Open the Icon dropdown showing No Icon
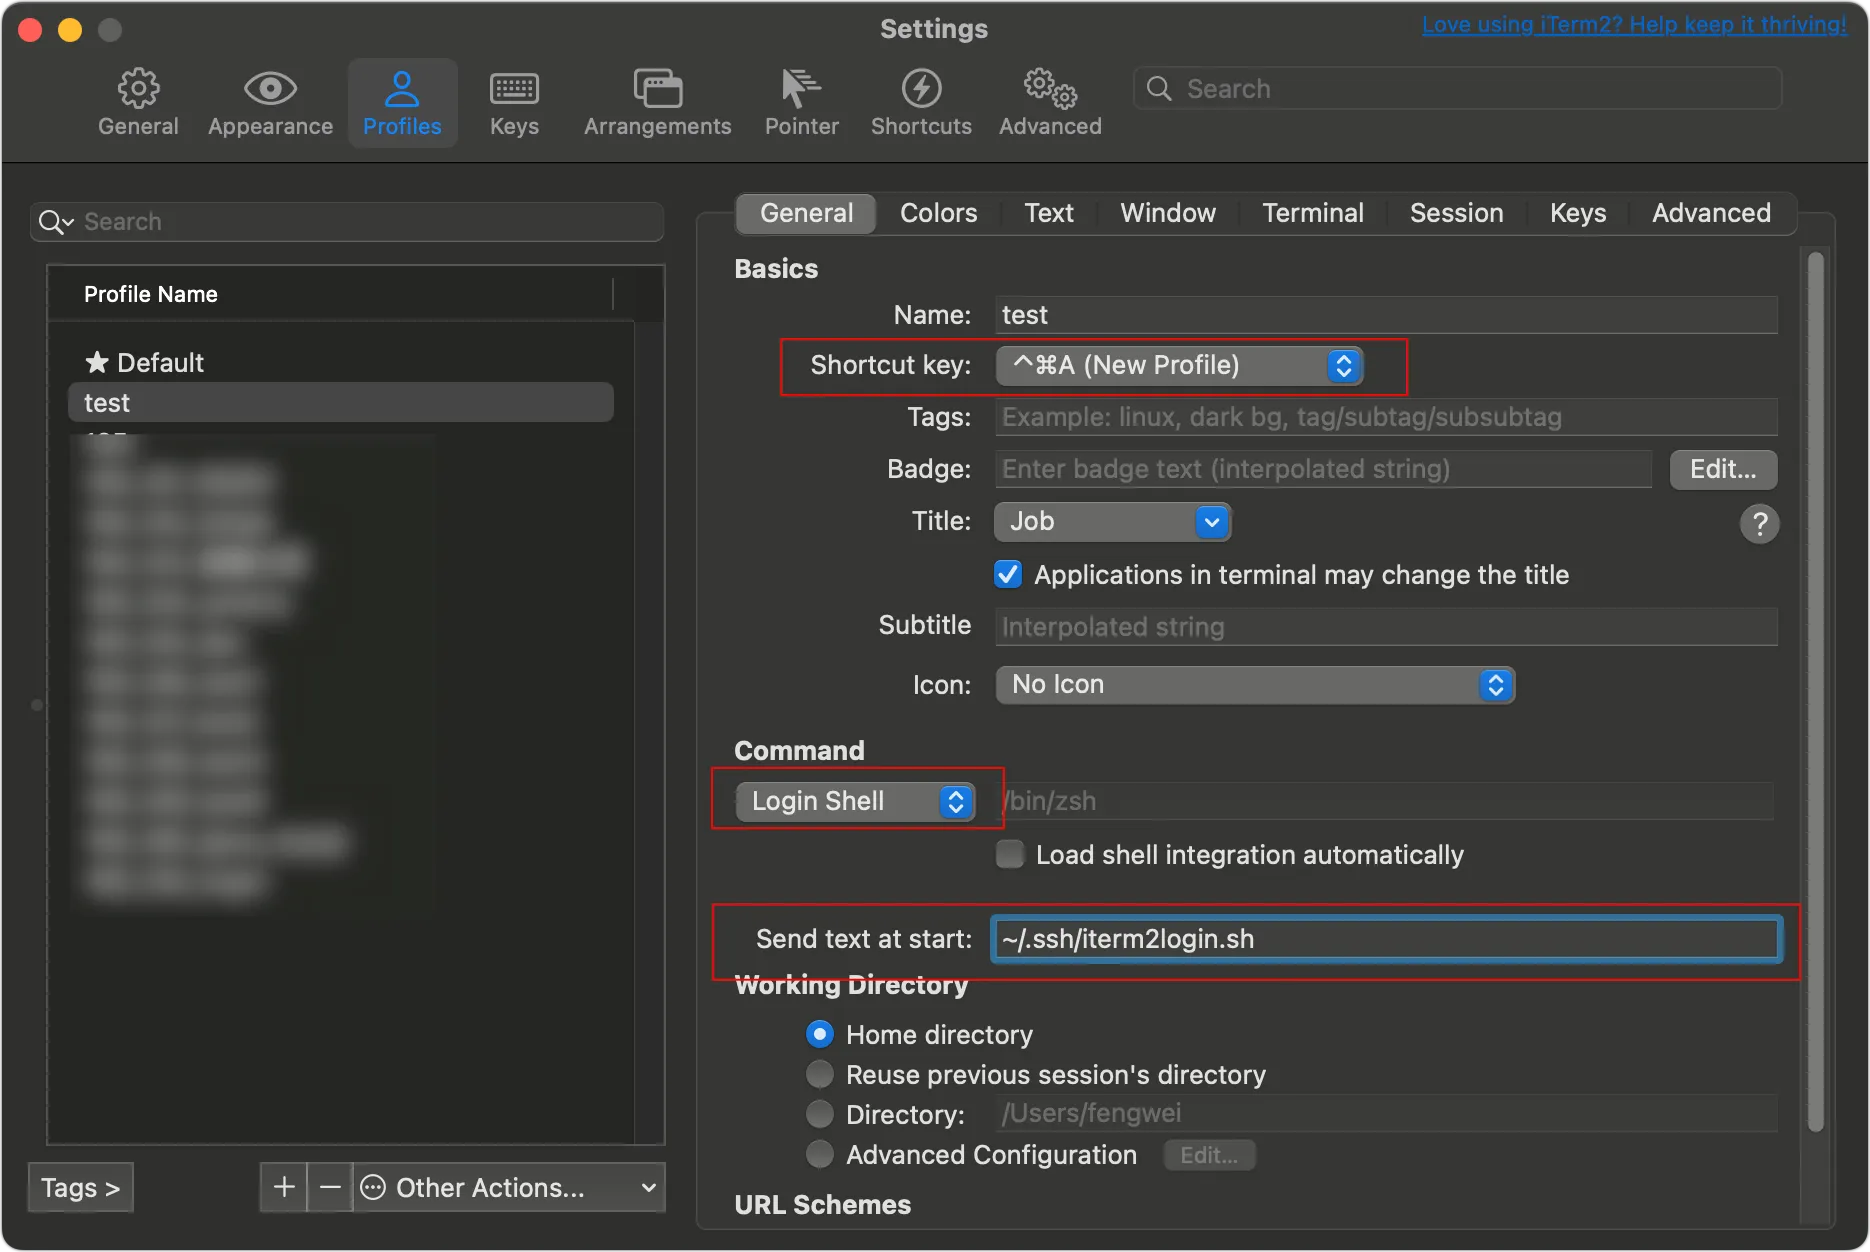 point(1255,685)
